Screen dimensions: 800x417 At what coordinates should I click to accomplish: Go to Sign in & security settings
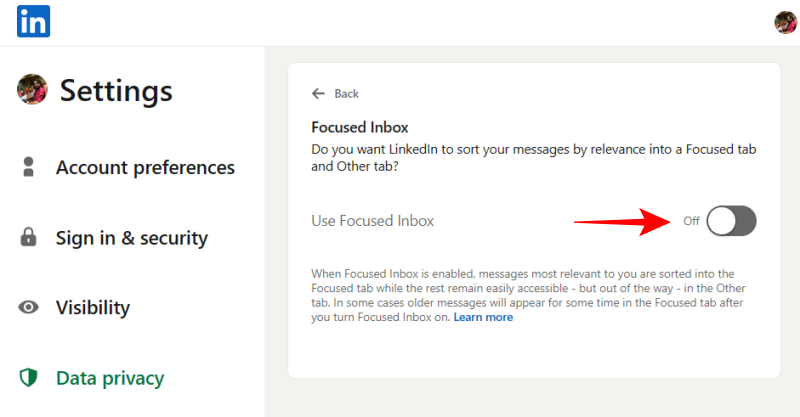pos(131,238)
